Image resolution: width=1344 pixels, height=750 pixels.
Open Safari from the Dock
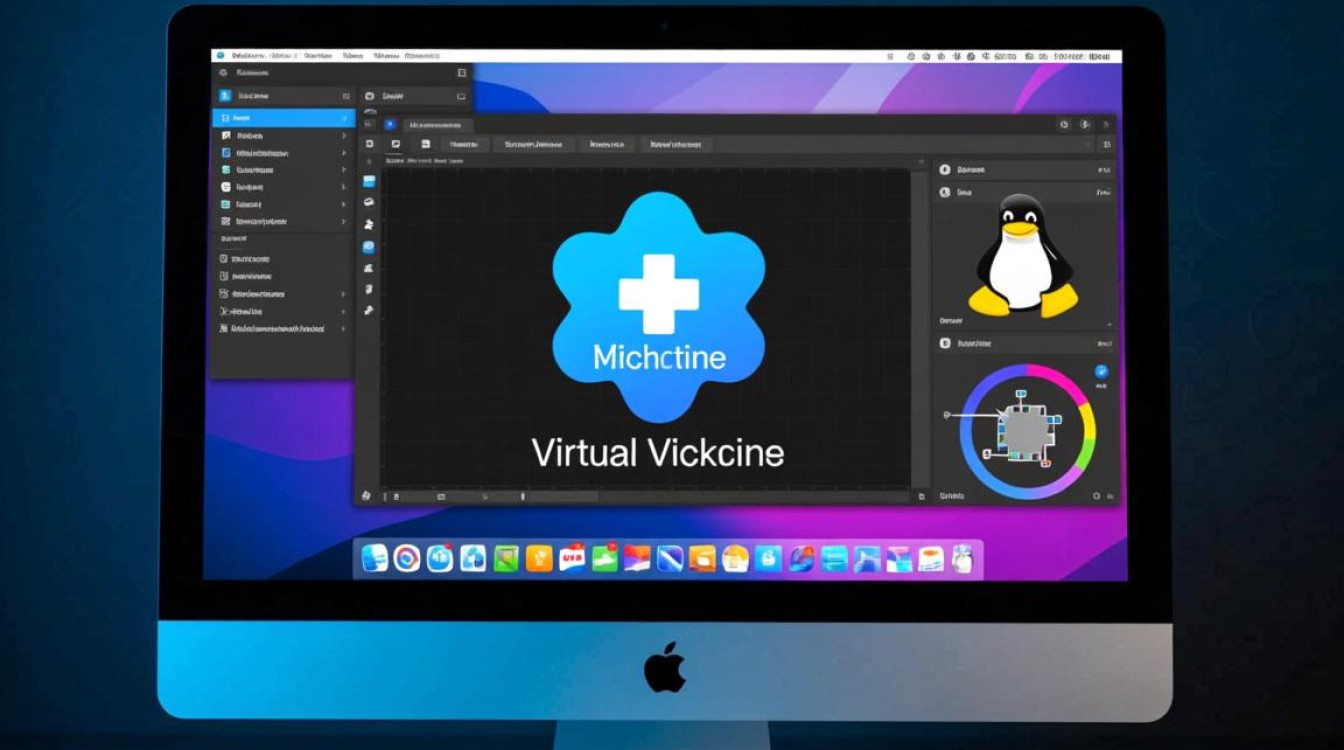[x=406, y=560]
